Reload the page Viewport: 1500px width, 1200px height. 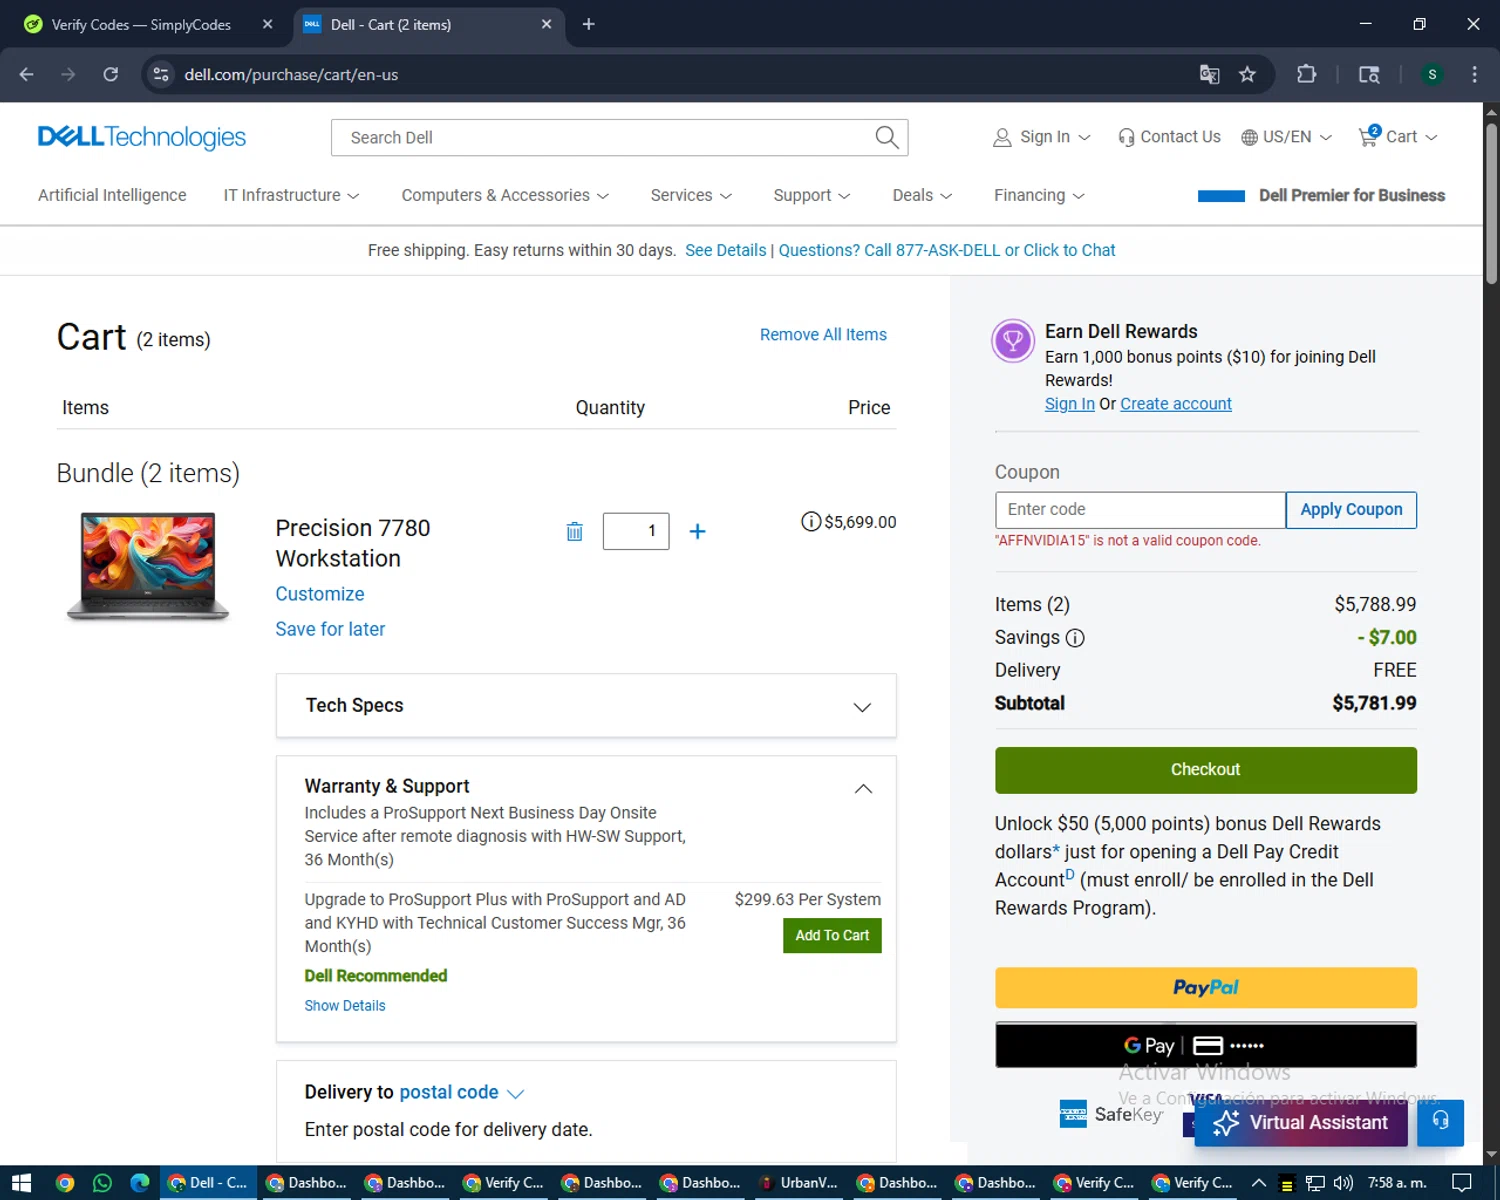(110, 74)
